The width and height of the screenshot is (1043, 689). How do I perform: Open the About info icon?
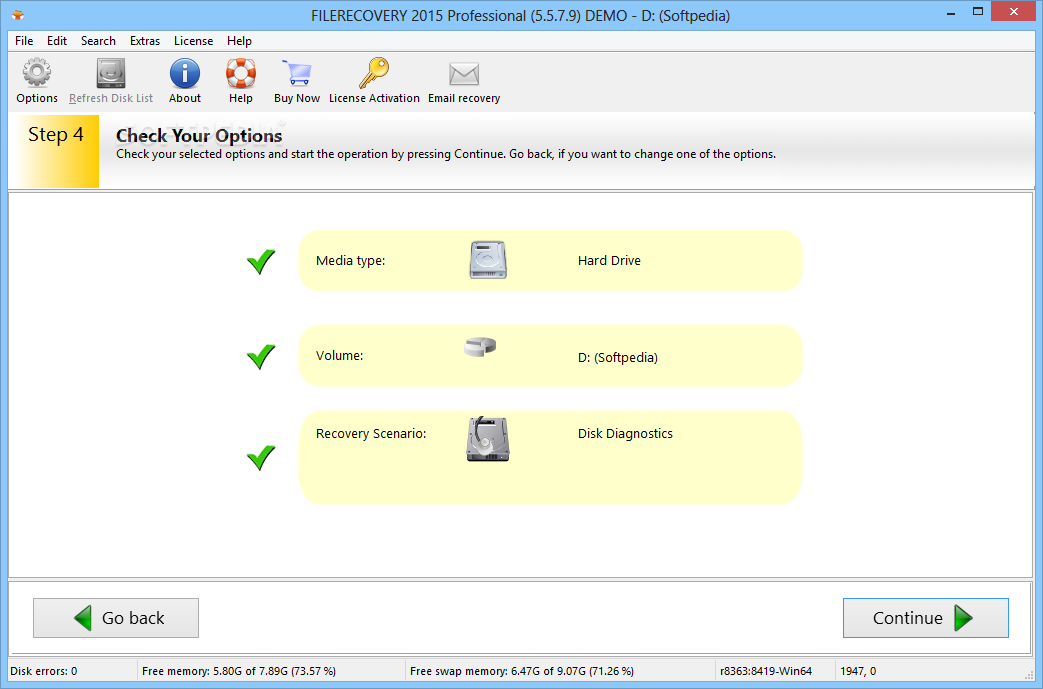(184, 73)
